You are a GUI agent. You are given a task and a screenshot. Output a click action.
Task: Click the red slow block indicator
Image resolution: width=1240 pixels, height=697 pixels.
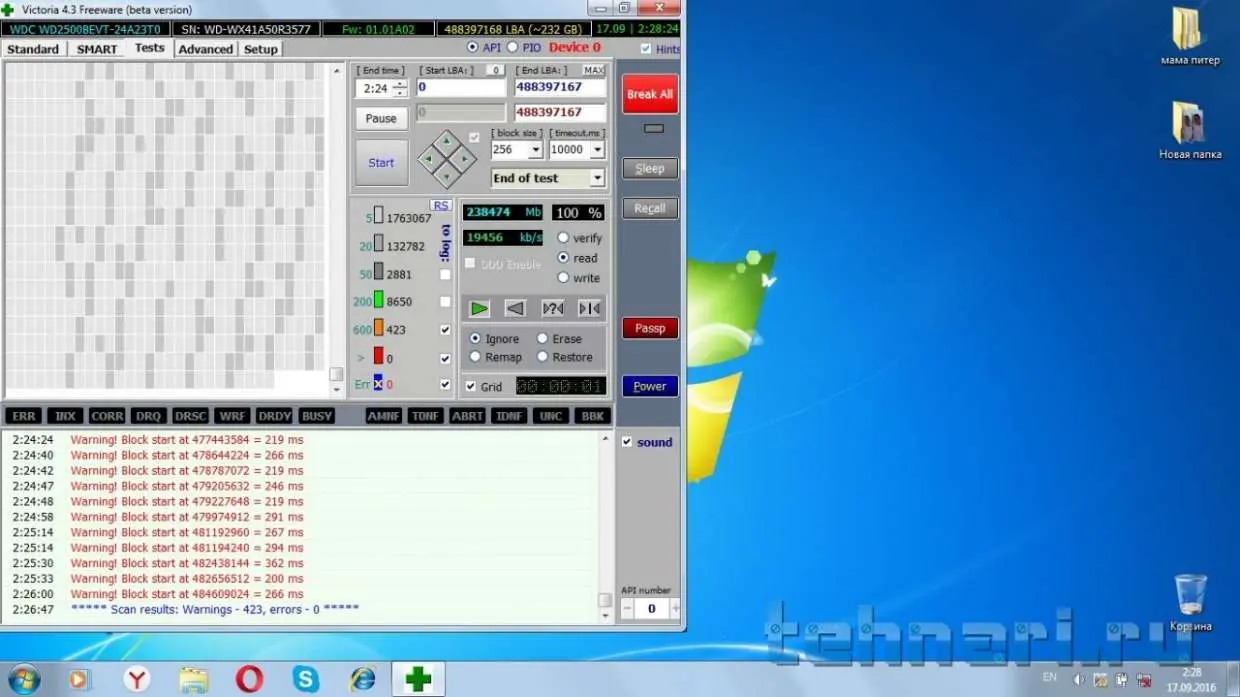point(378,356)
